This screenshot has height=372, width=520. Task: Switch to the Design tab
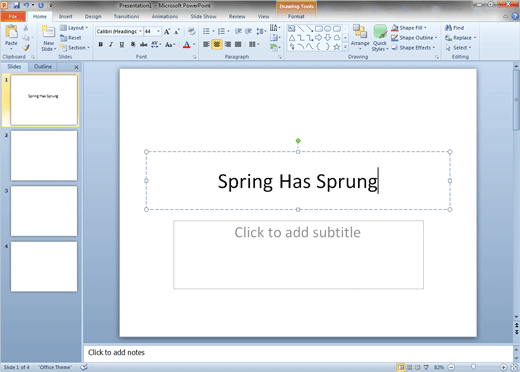coord(93,16)
